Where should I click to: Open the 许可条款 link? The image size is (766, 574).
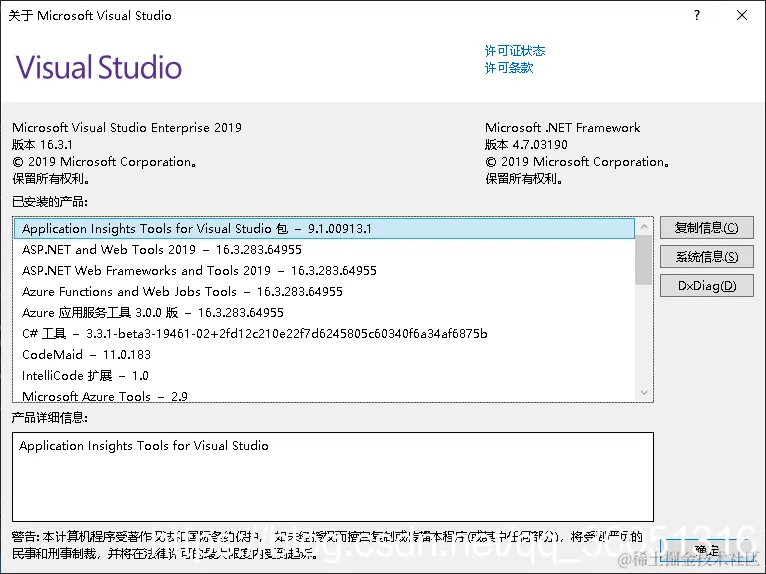point(509,67)
